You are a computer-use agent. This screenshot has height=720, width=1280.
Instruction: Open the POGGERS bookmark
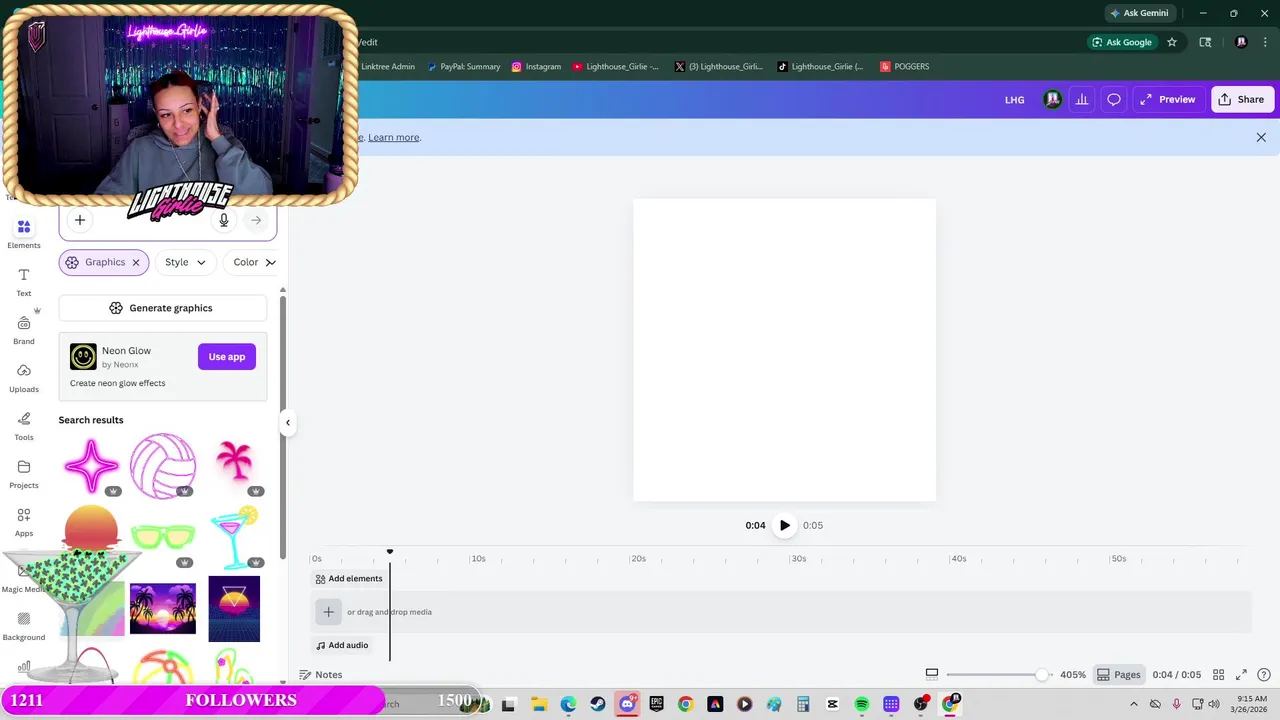point(905,67)
